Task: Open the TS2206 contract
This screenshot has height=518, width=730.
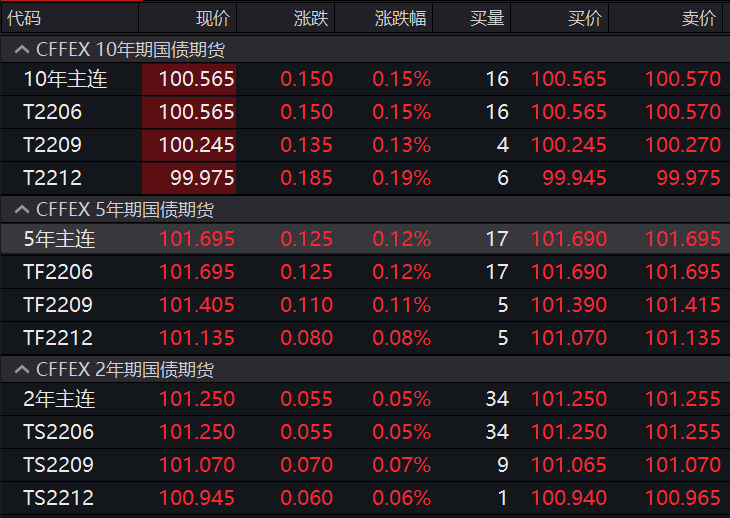Action: tap(57, 432)
